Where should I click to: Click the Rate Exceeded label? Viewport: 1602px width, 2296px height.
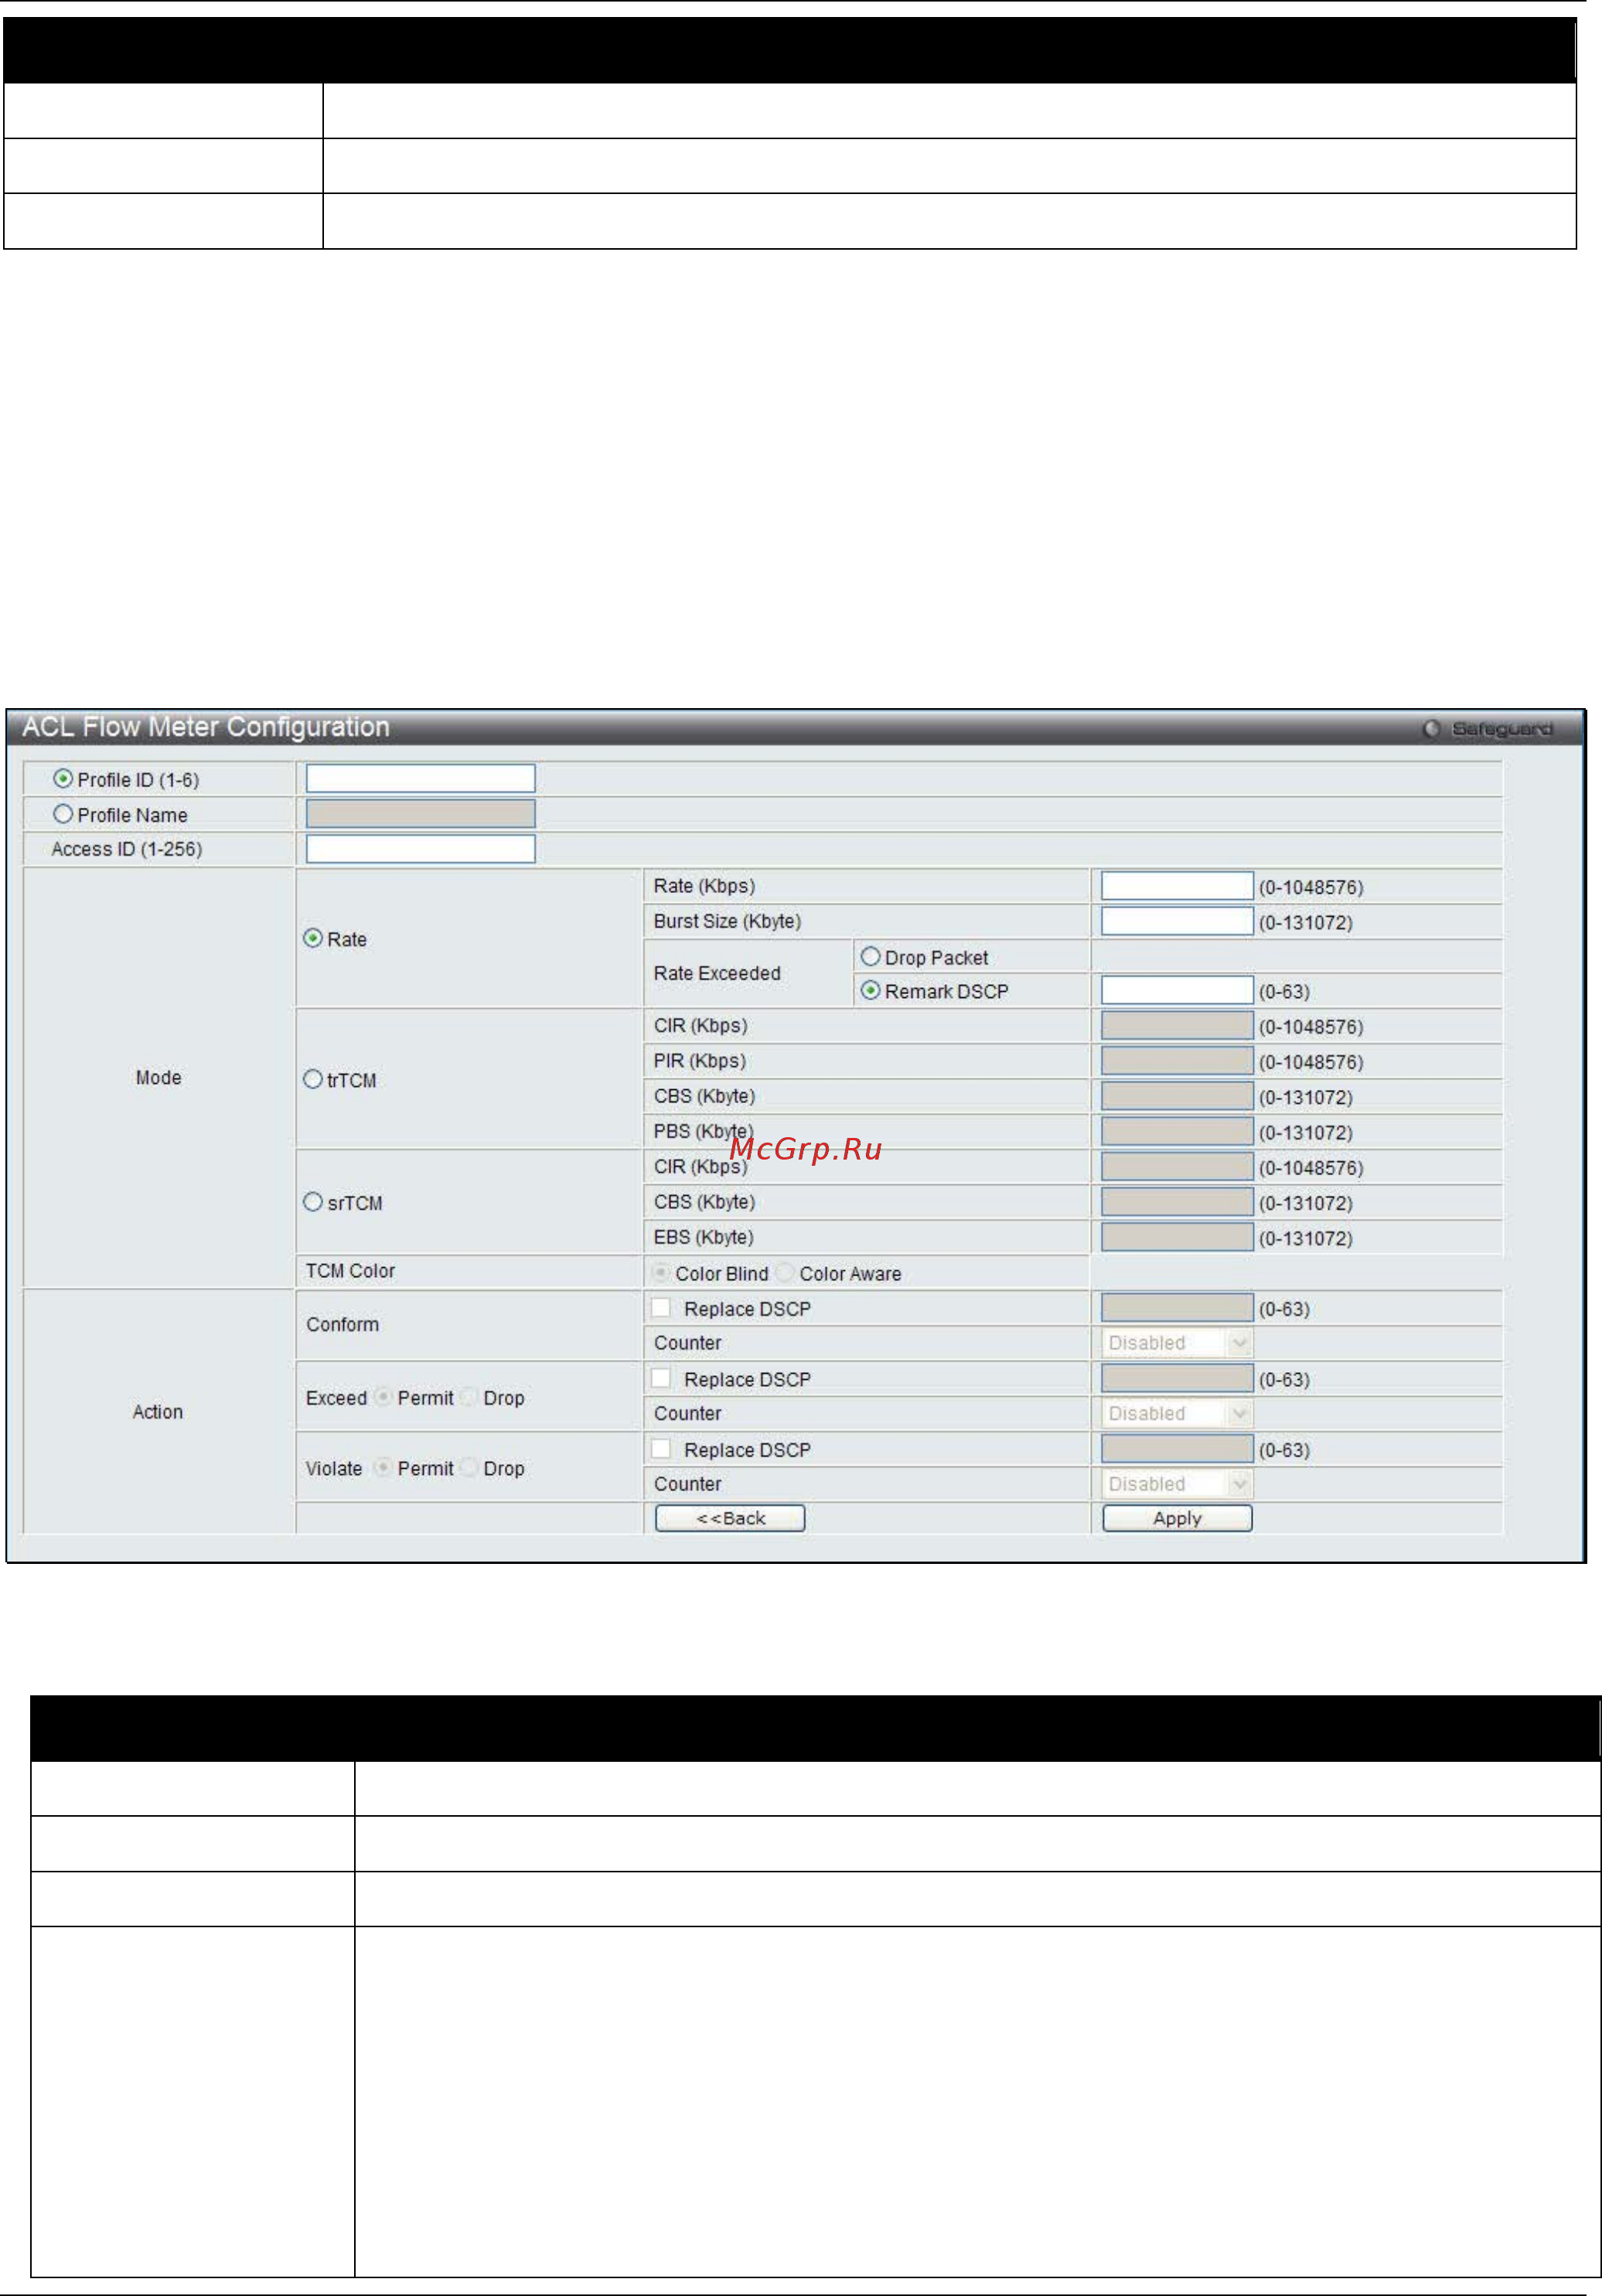[717, 973]
